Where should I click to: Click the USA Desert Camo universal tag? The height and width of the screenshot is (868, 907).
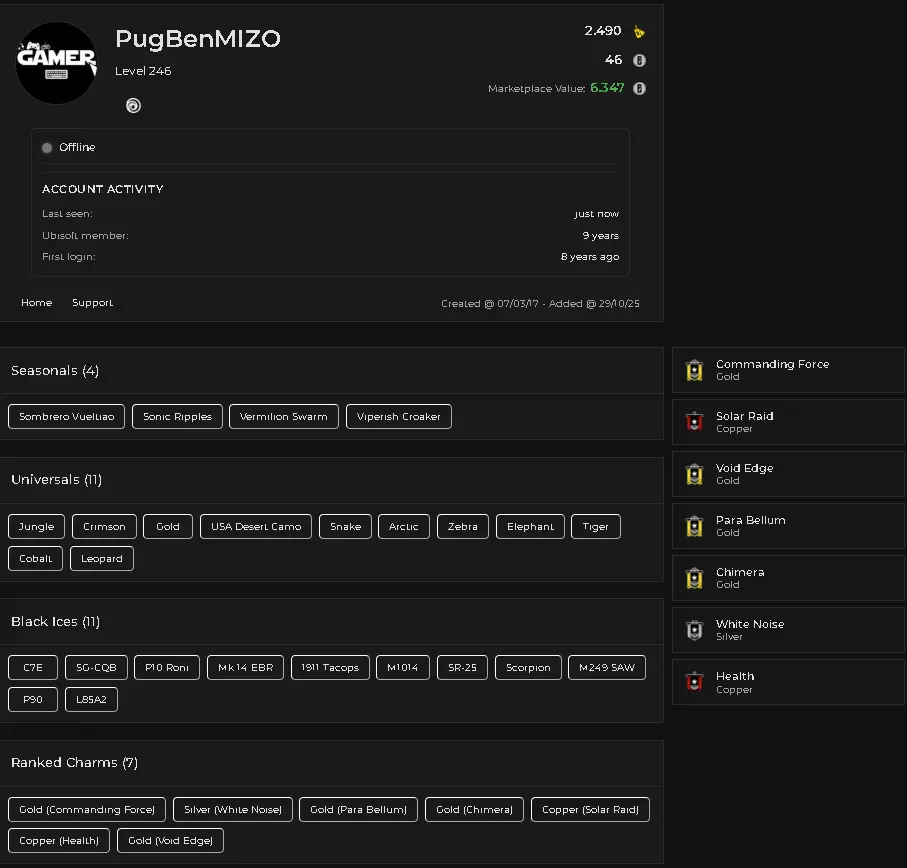coord(256,527)
